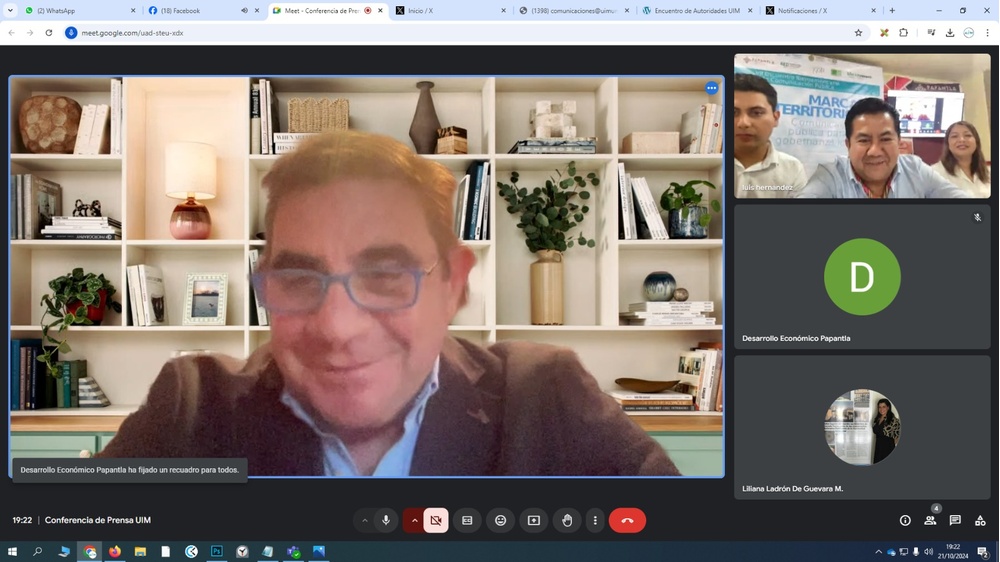Open meeting details info icon
Viewport: 1000px width, 562px height.
click(x=905, y=520)
